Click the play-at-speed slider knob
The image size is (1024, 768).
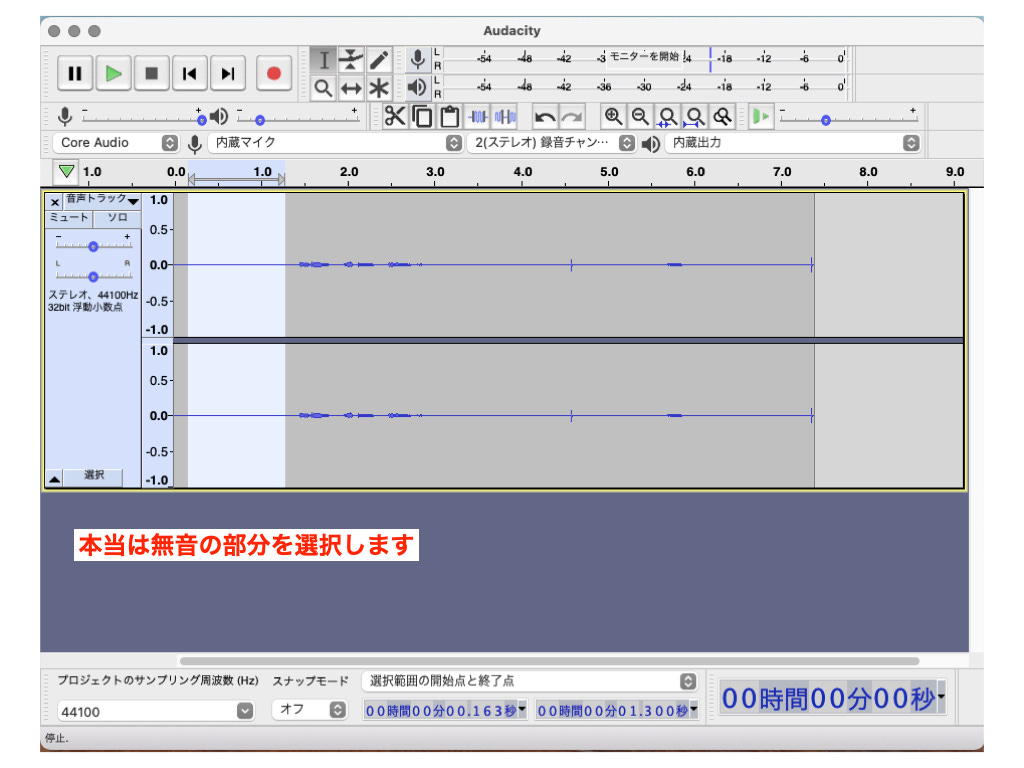pos(825,120)
